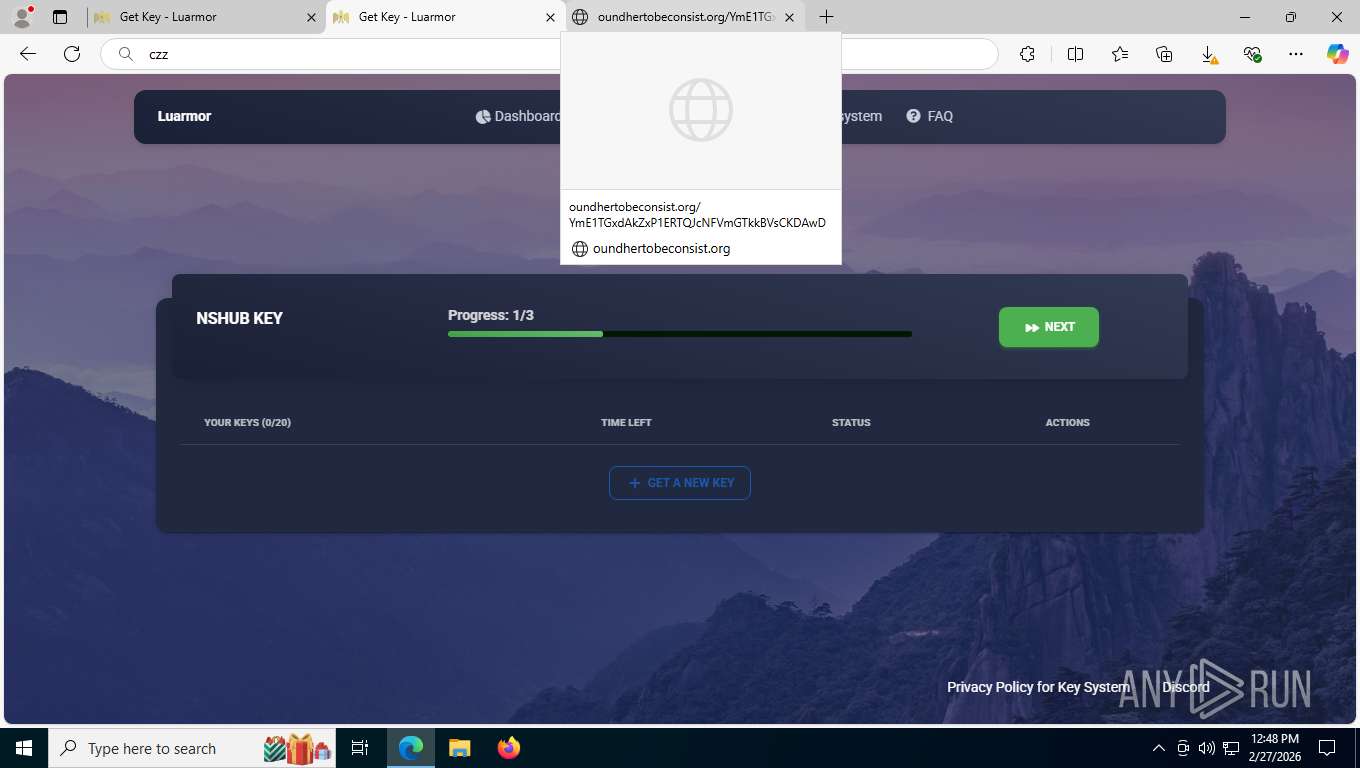Viewport: 1360px width, 768px height.
Task: Open the network tray icon
Action: tap(1231, 748)
